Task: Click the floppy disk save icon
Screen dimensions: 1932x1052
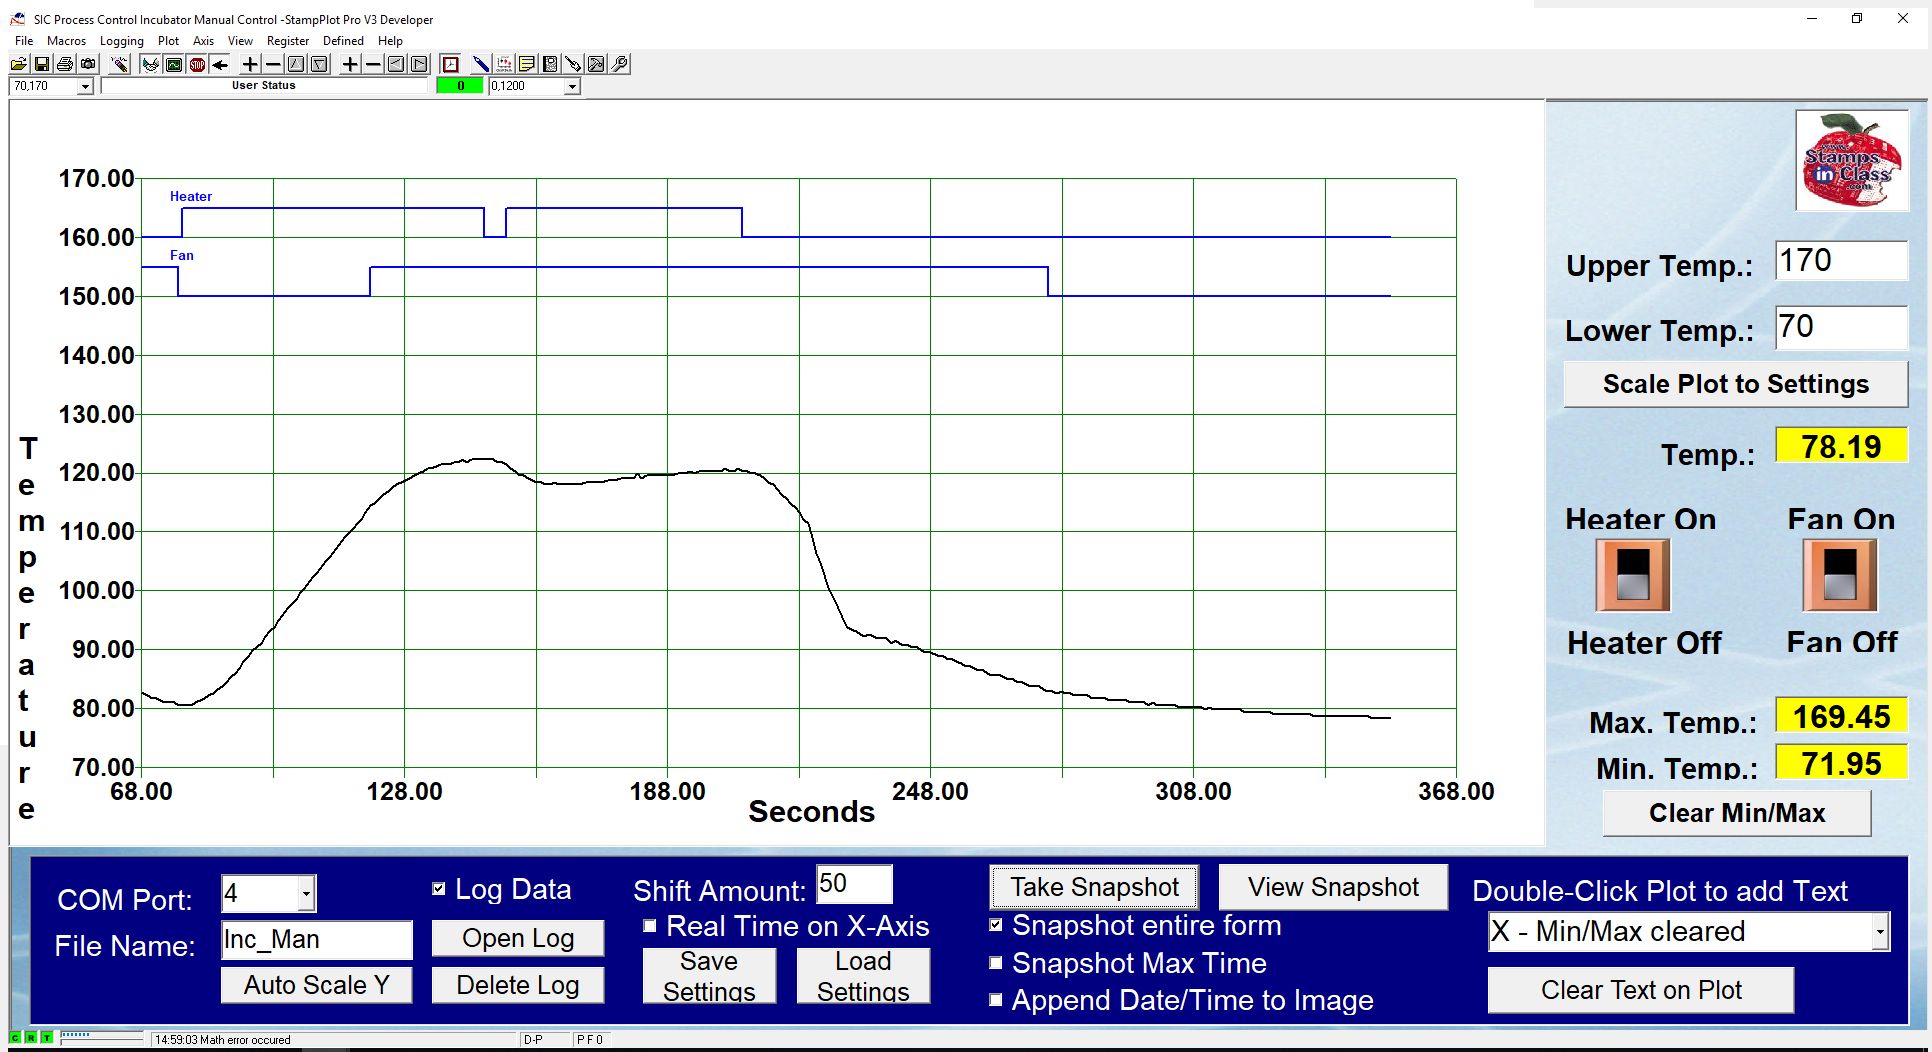Action: [x=42, y=64]
